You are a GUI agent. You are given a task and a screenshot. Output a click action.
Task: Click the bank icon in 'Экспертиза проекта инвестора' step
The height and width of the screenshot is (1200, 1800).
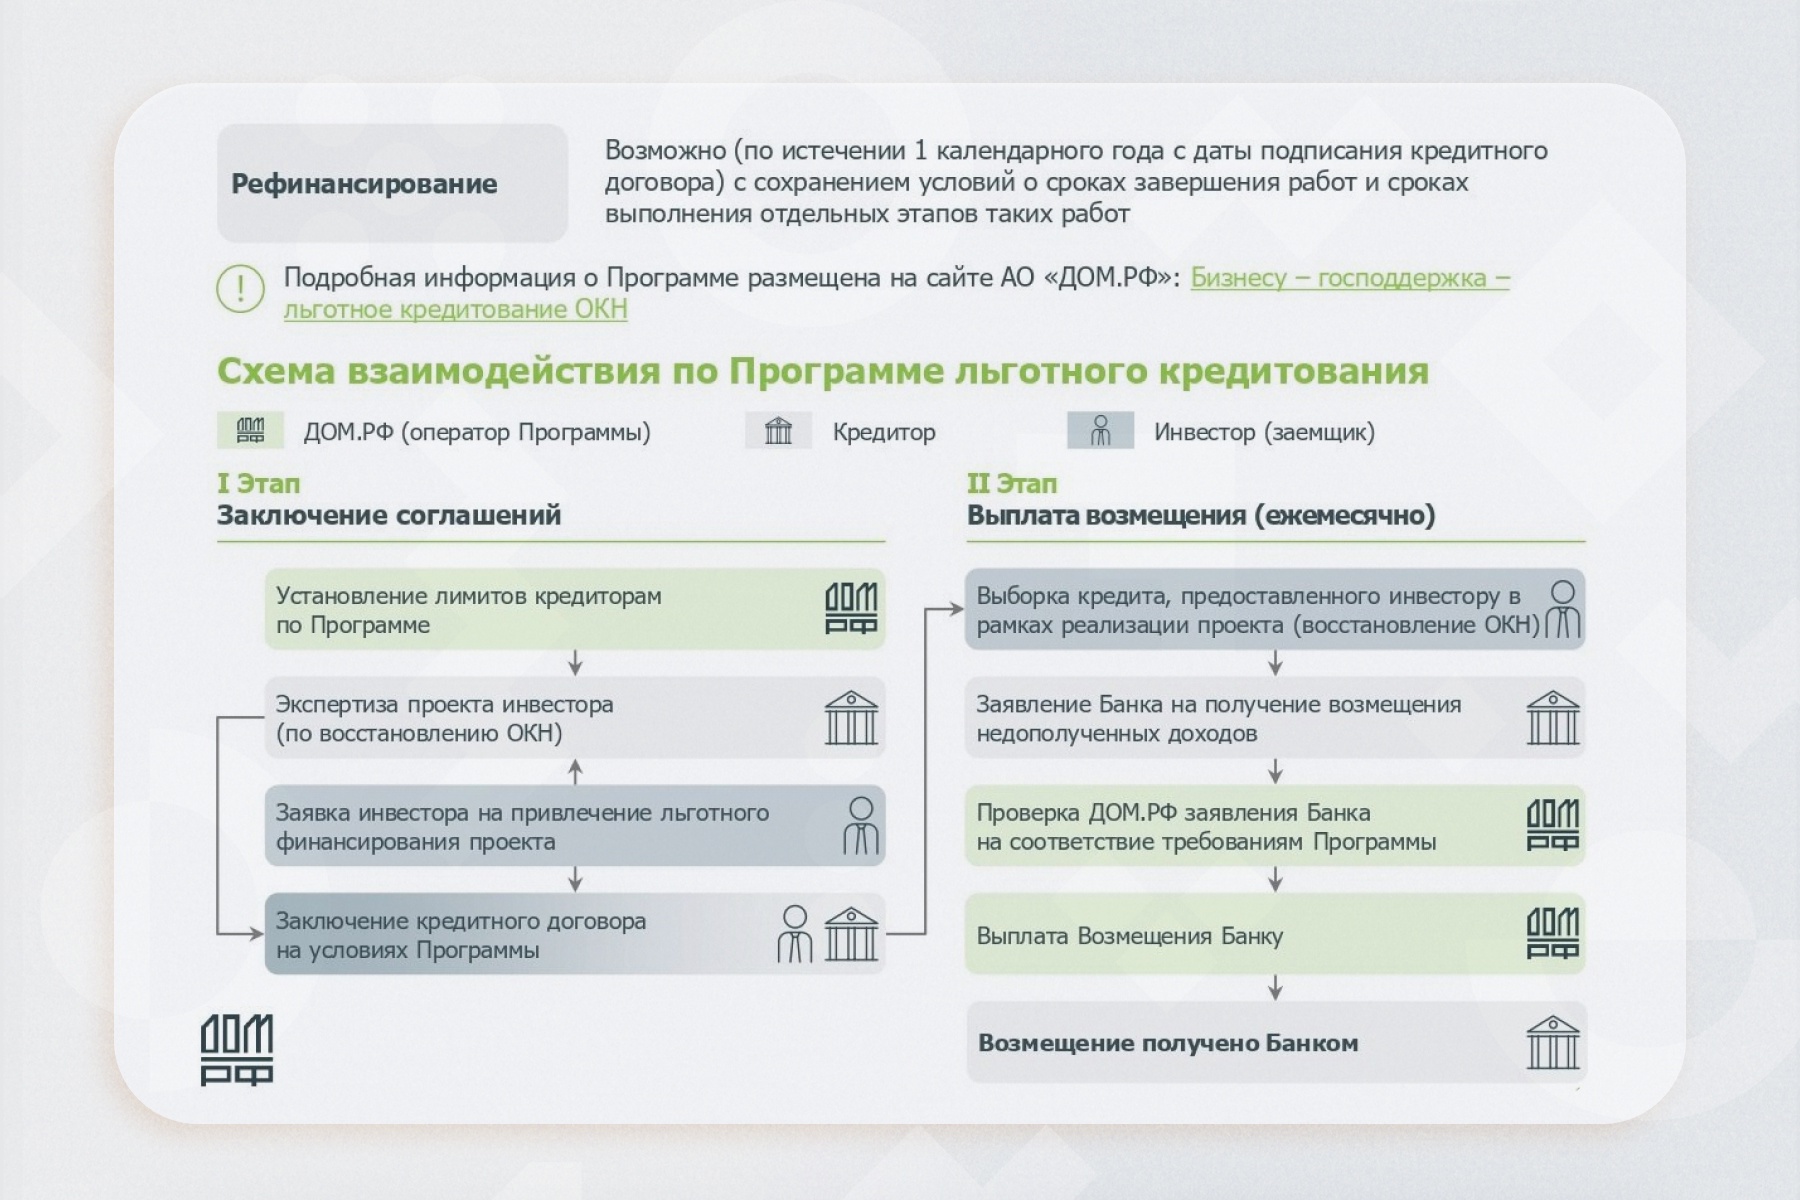click(850, 718)
